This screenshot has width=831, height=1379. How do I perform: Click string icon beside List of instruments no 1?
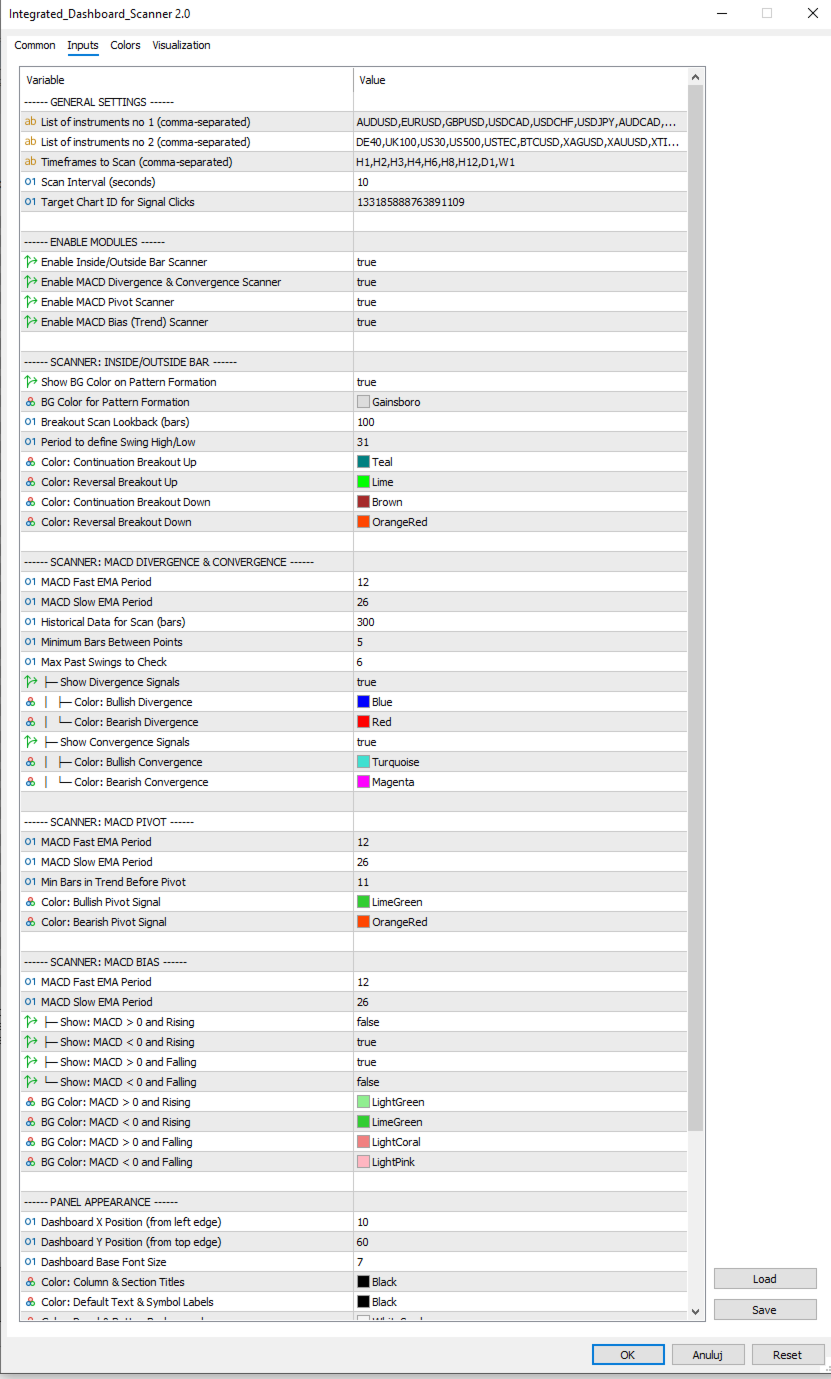tap(30, 122)
